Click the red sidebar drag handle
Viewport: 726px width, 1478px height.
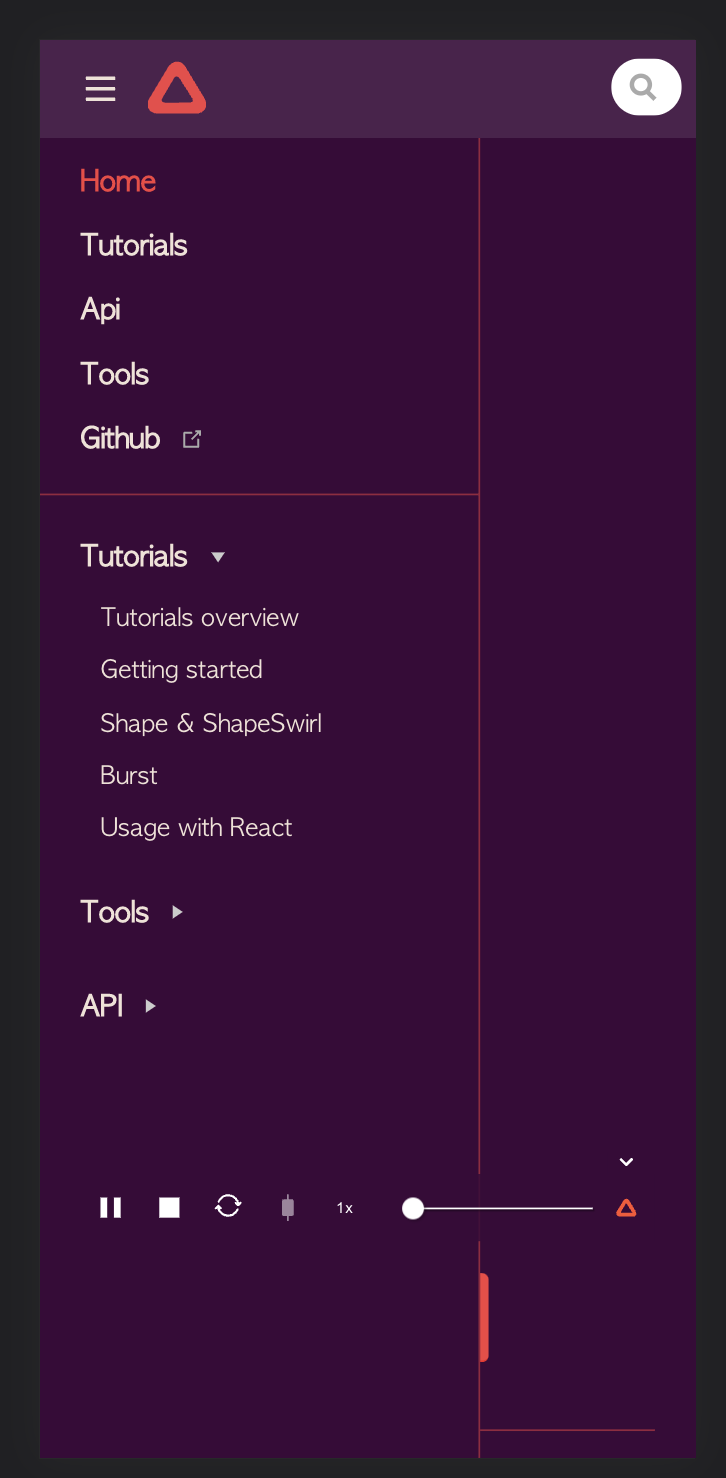click(484, 1317)
